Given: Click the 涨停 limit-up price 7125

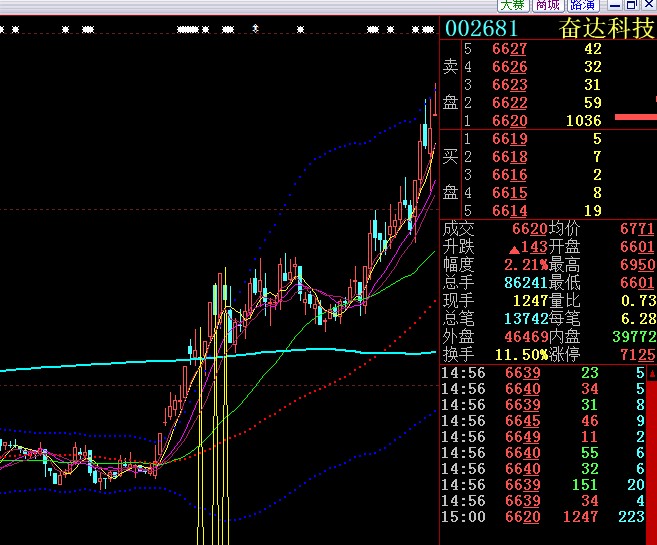Looking at the screenshot, I should [x=637, y=355].
